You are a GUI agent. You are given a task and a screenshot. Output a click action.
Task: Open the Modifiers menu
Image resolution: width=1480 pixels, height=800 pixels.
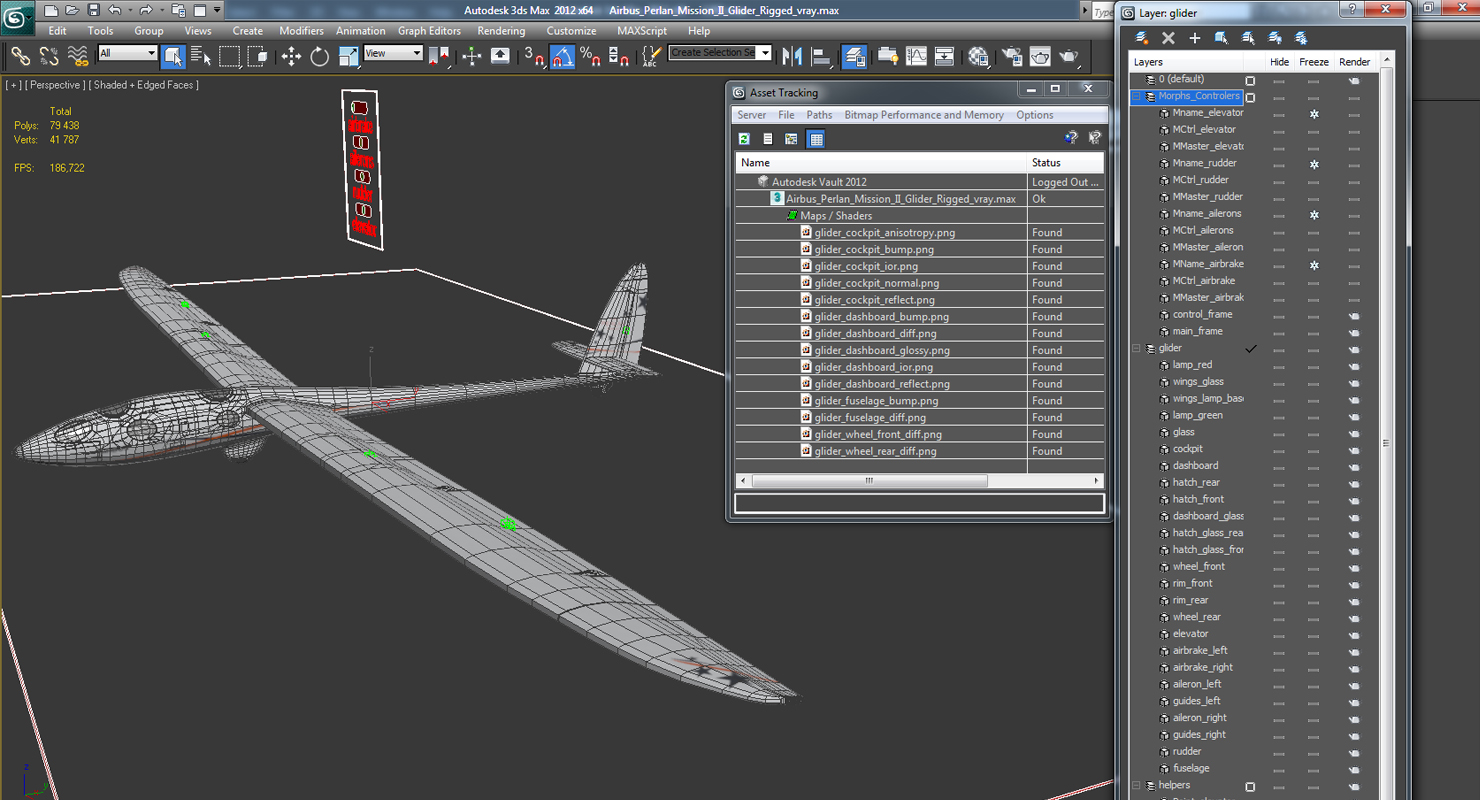click(301, 31)
